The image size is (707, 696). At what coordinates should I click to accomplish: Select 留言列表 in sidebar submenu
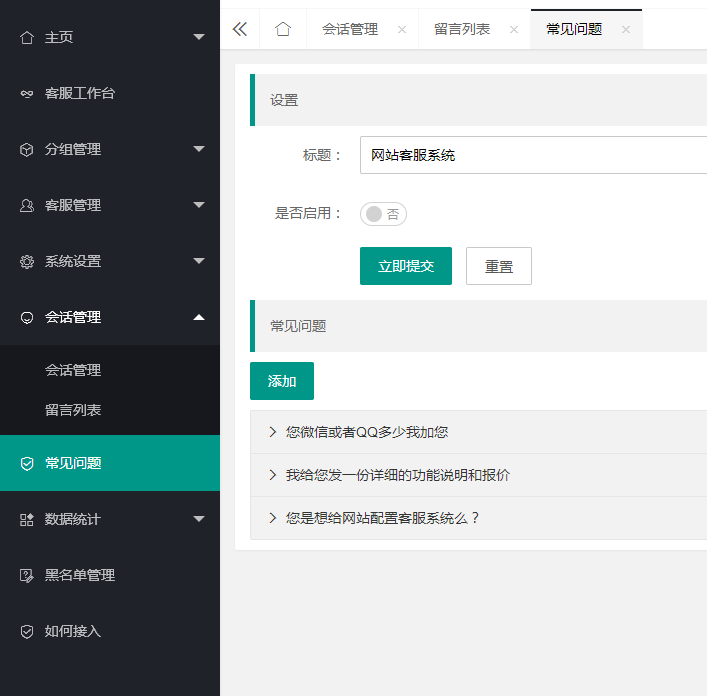73,410
